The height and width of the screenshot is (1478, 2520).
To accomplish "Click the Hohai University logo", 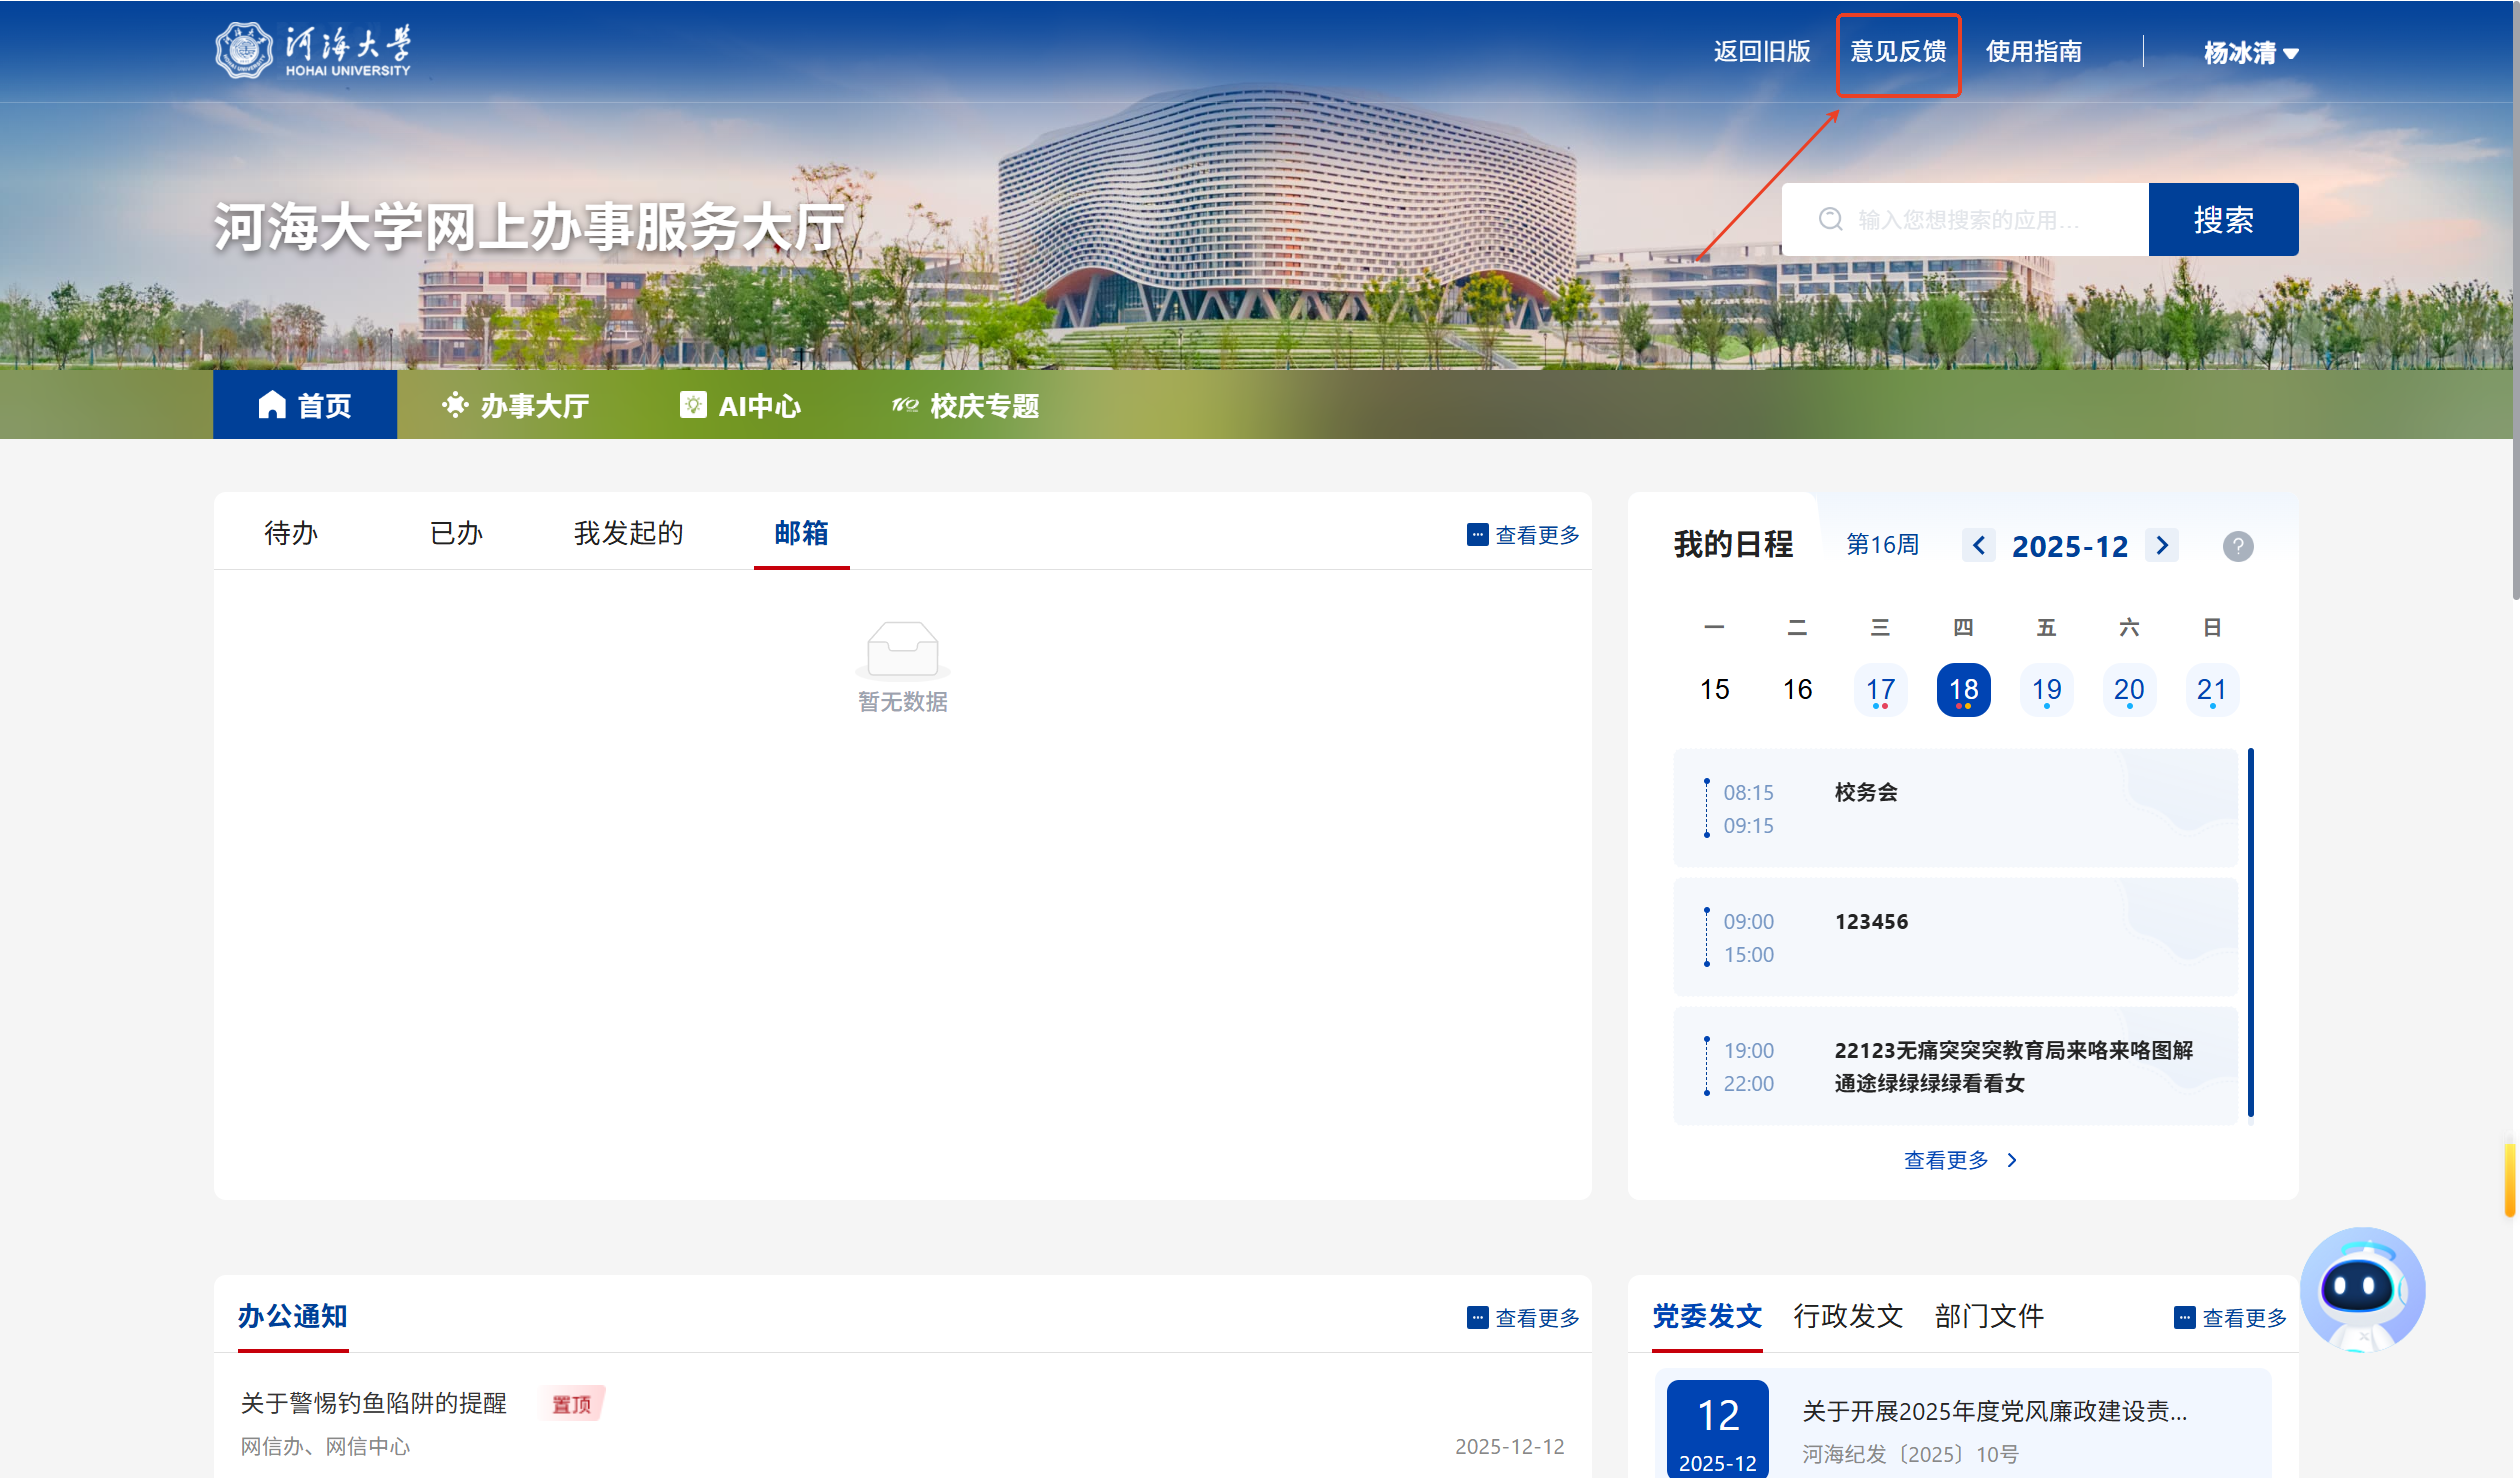I will click(x=312, y=51).
